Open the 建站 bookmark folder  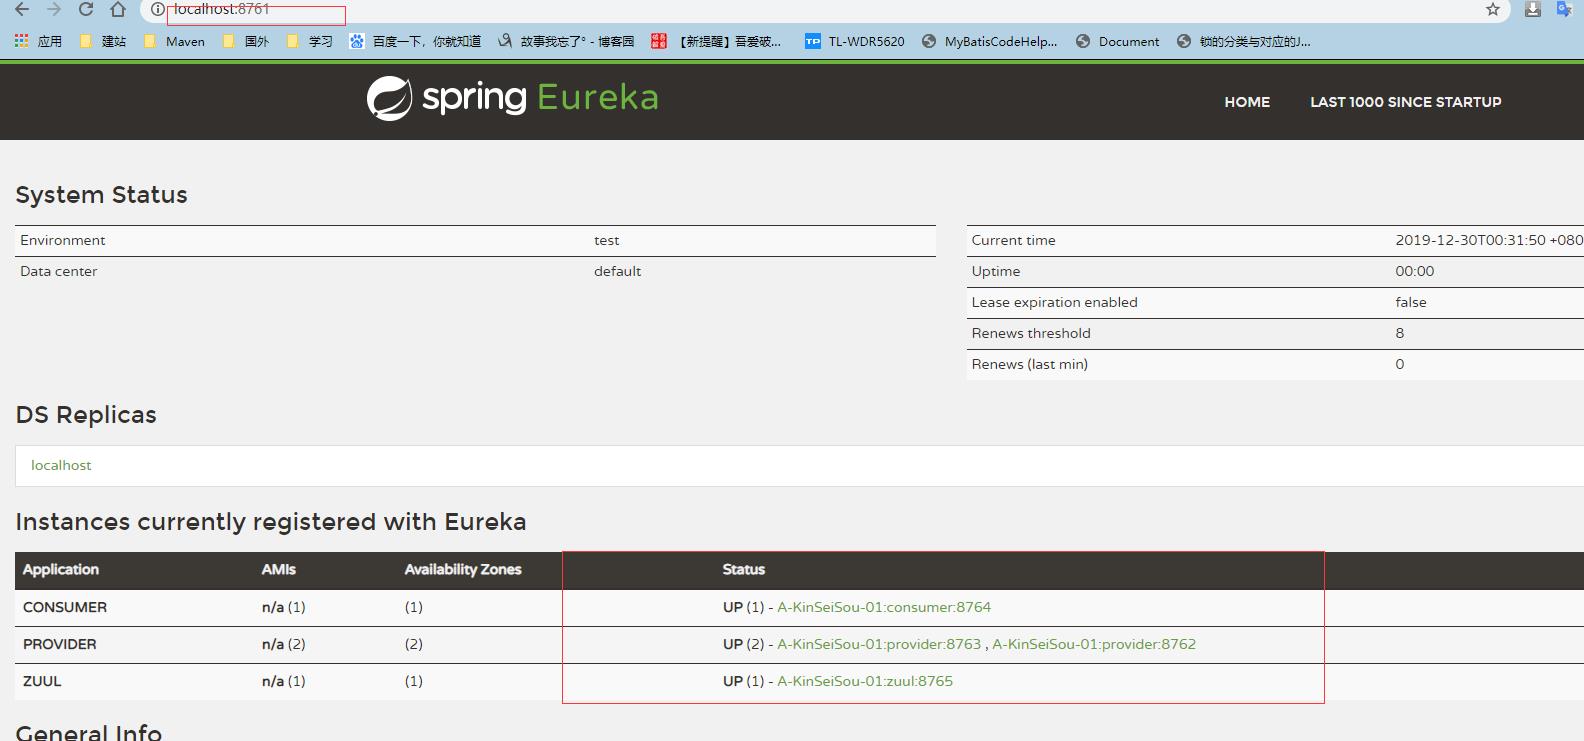point(102,41)
